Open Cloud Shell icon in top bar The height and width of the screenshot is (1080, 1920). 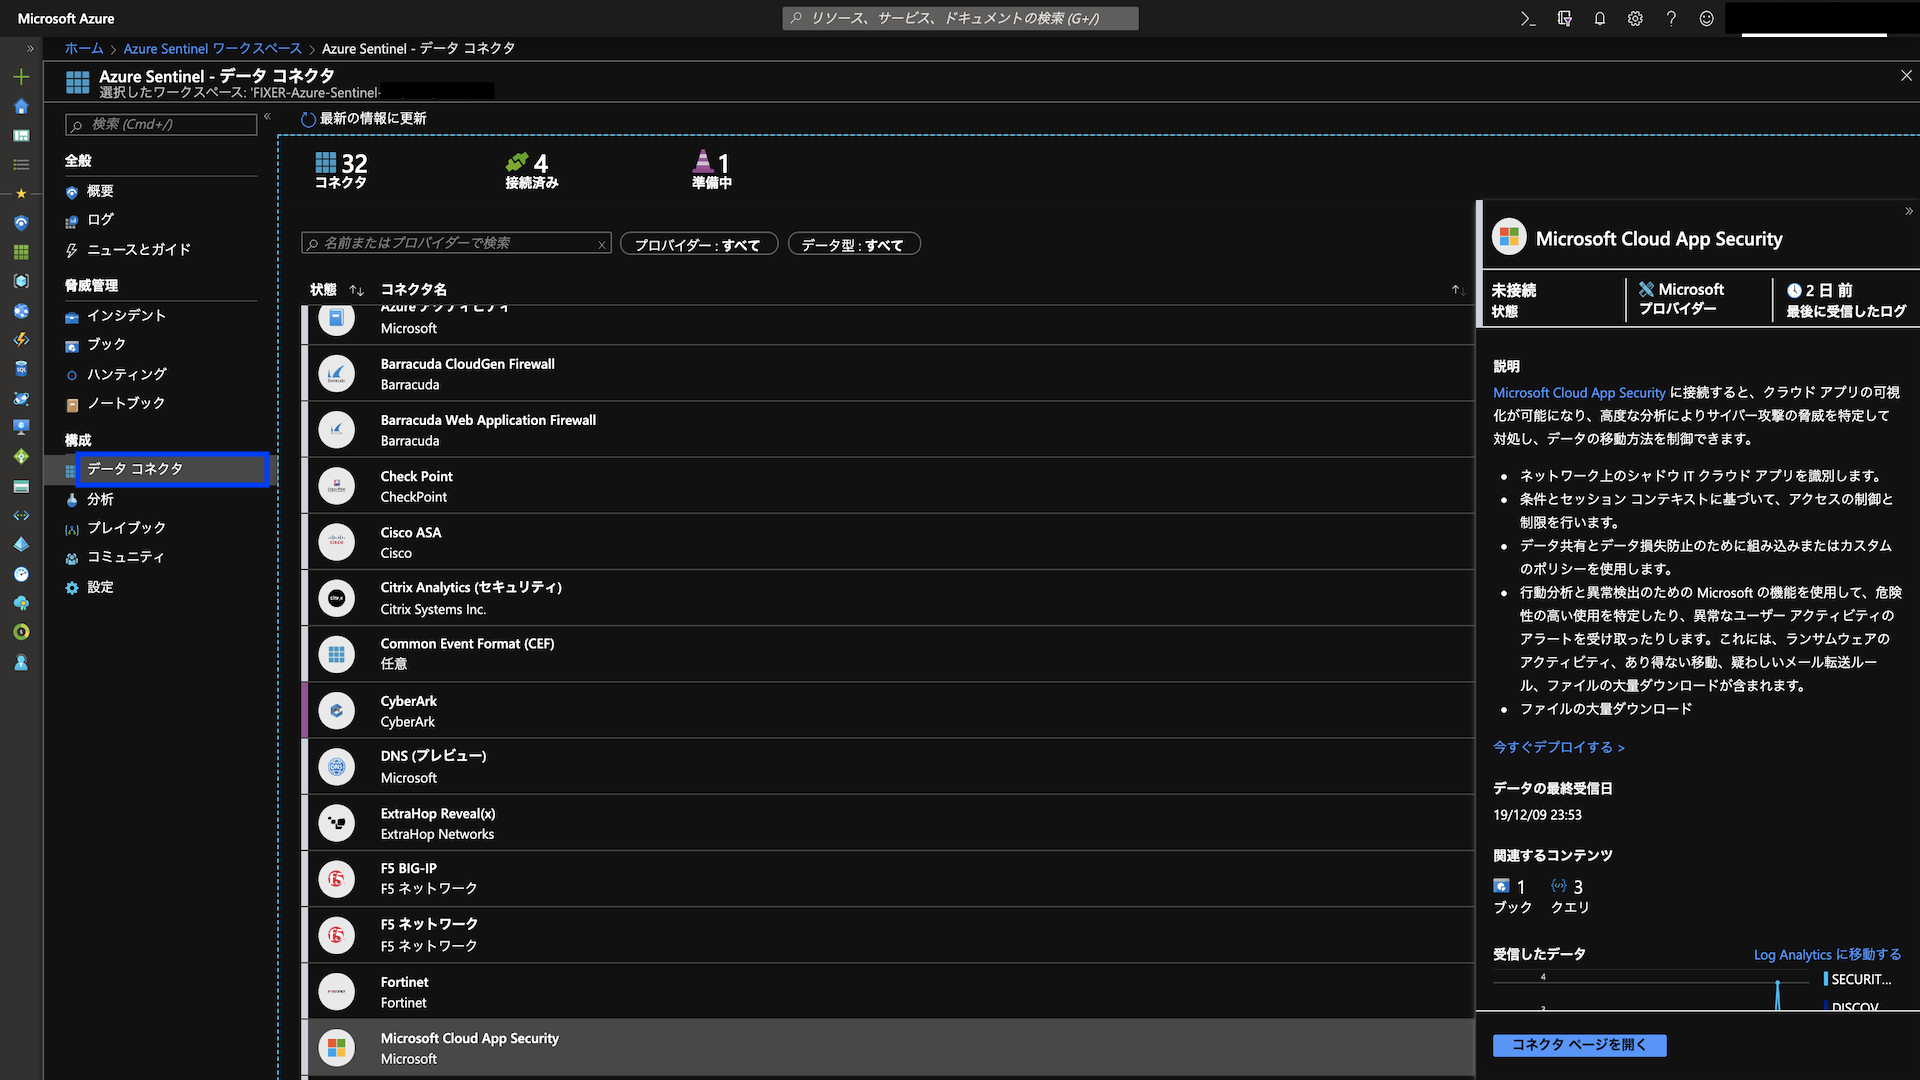click(x=1528, y=18)
